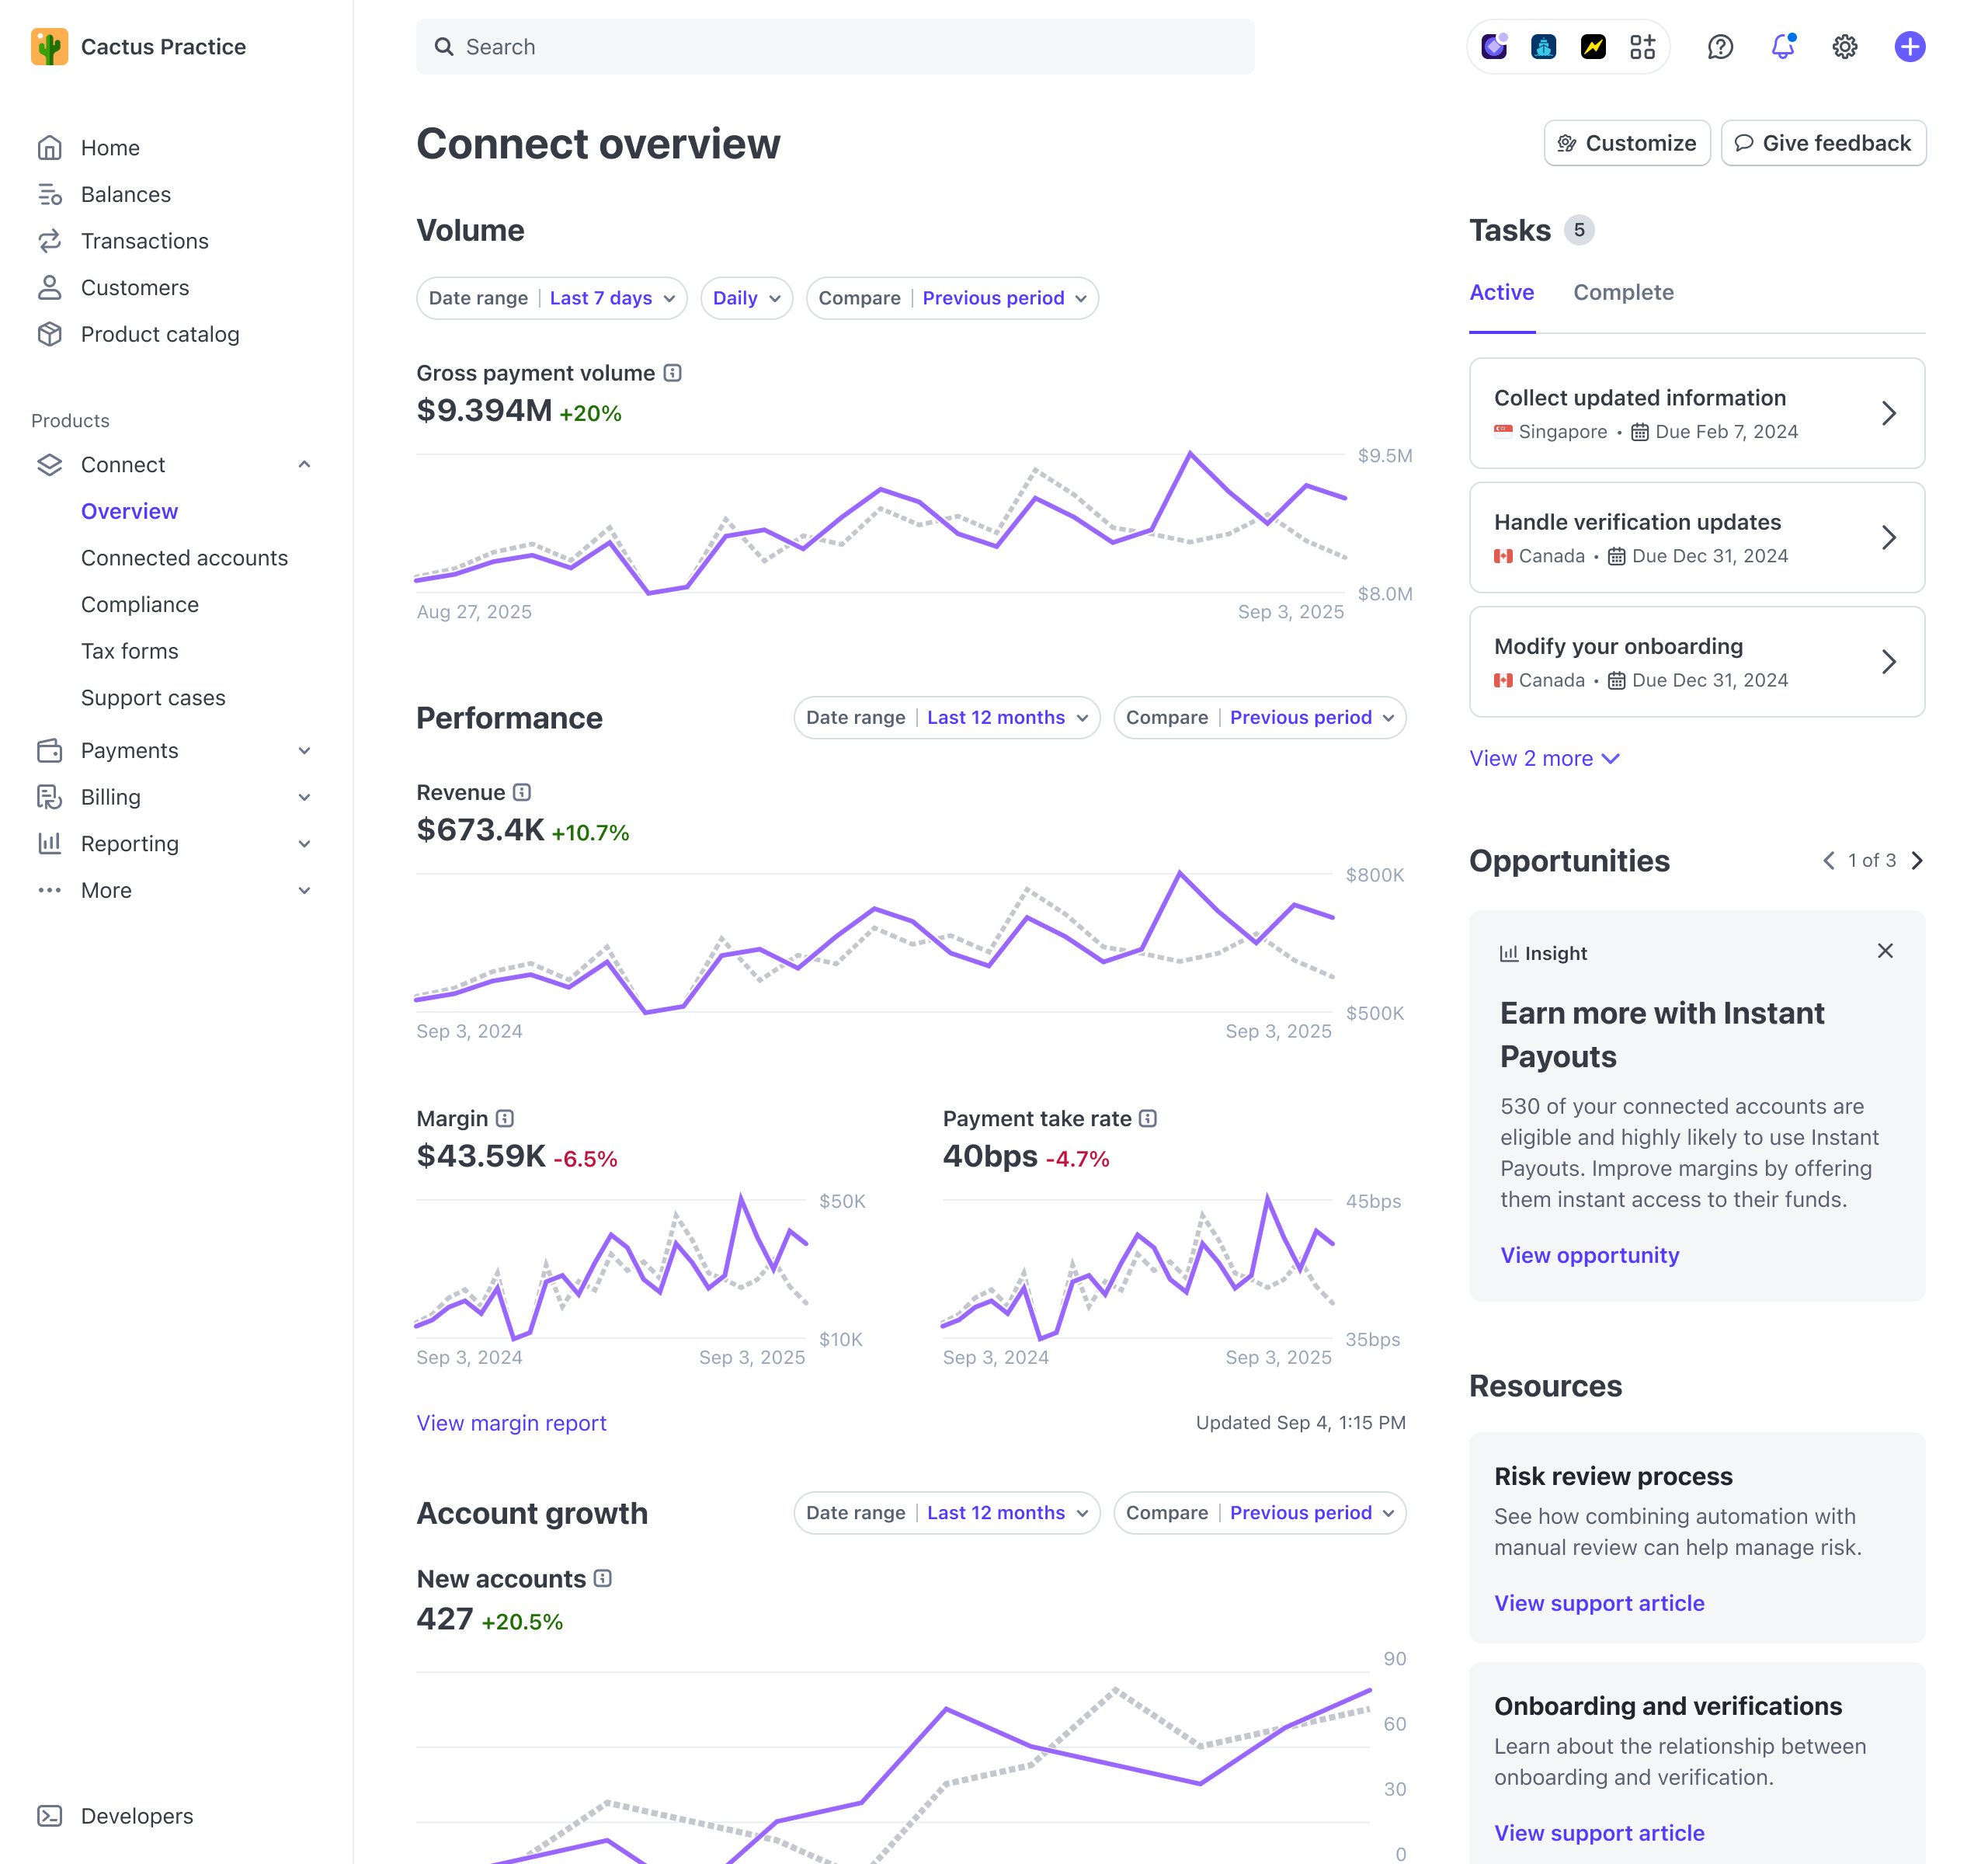The height and width of the screenshot is (1864, 1988).
Task: Select the Overview menu under Connect
Action: (130, 511)
